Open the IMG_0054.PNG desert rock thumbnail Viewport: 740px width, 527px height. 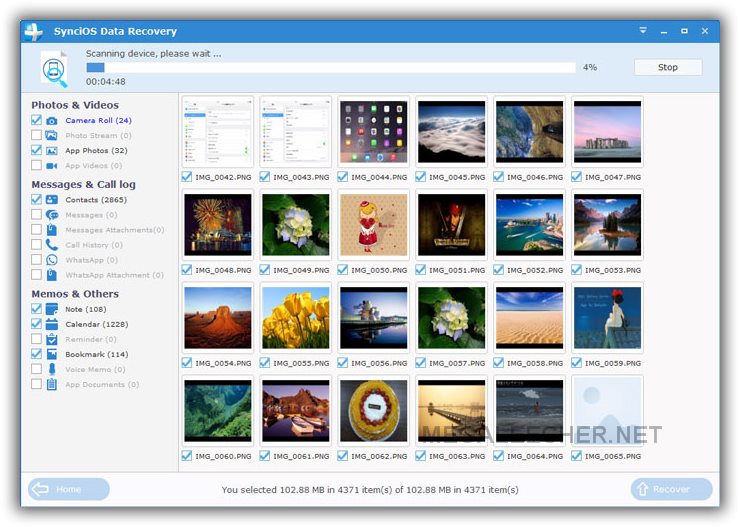pos(218,318)
